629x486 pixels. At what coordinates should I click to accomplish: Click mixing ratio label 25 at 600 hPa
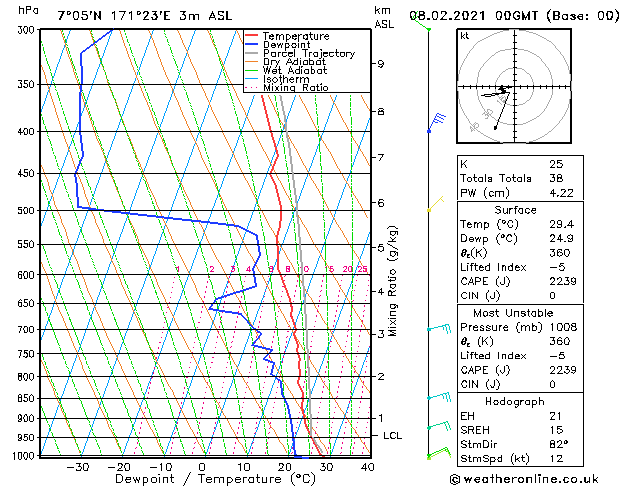point(362,269)
